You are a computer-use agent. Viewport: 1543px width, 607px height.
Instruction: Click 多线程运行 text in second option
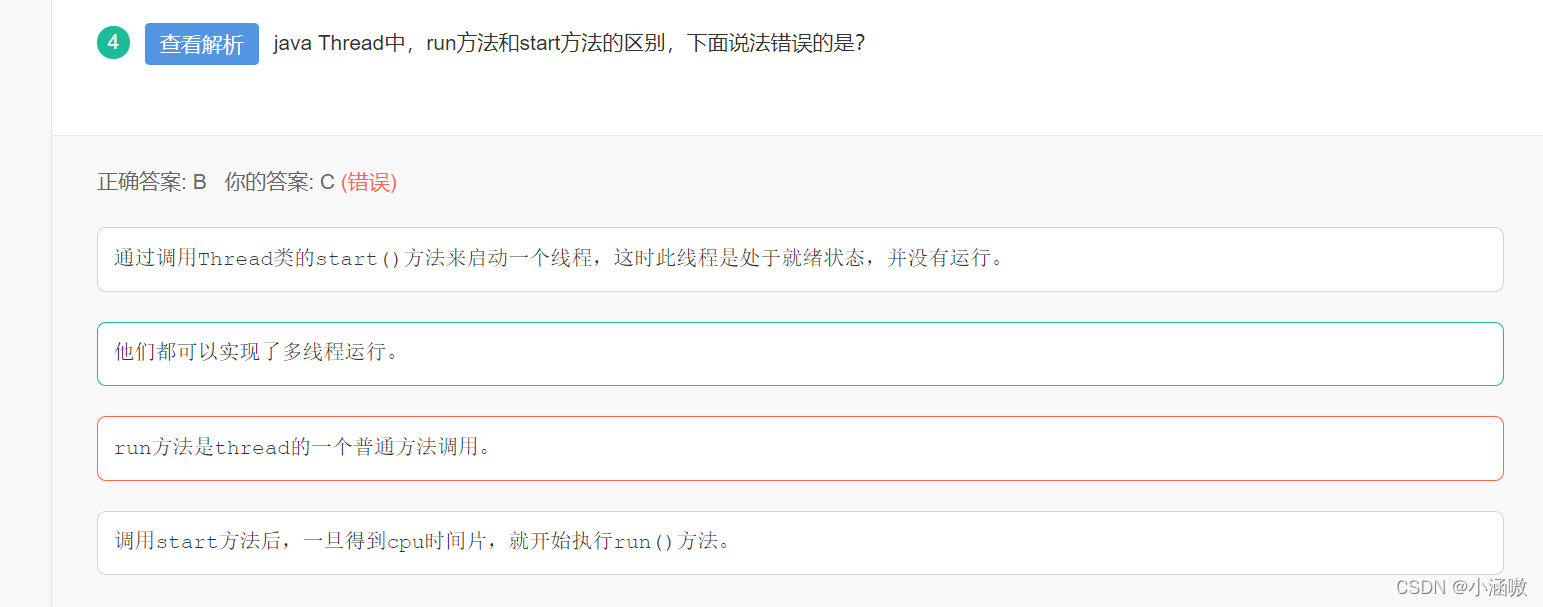(x=333, y=353)
